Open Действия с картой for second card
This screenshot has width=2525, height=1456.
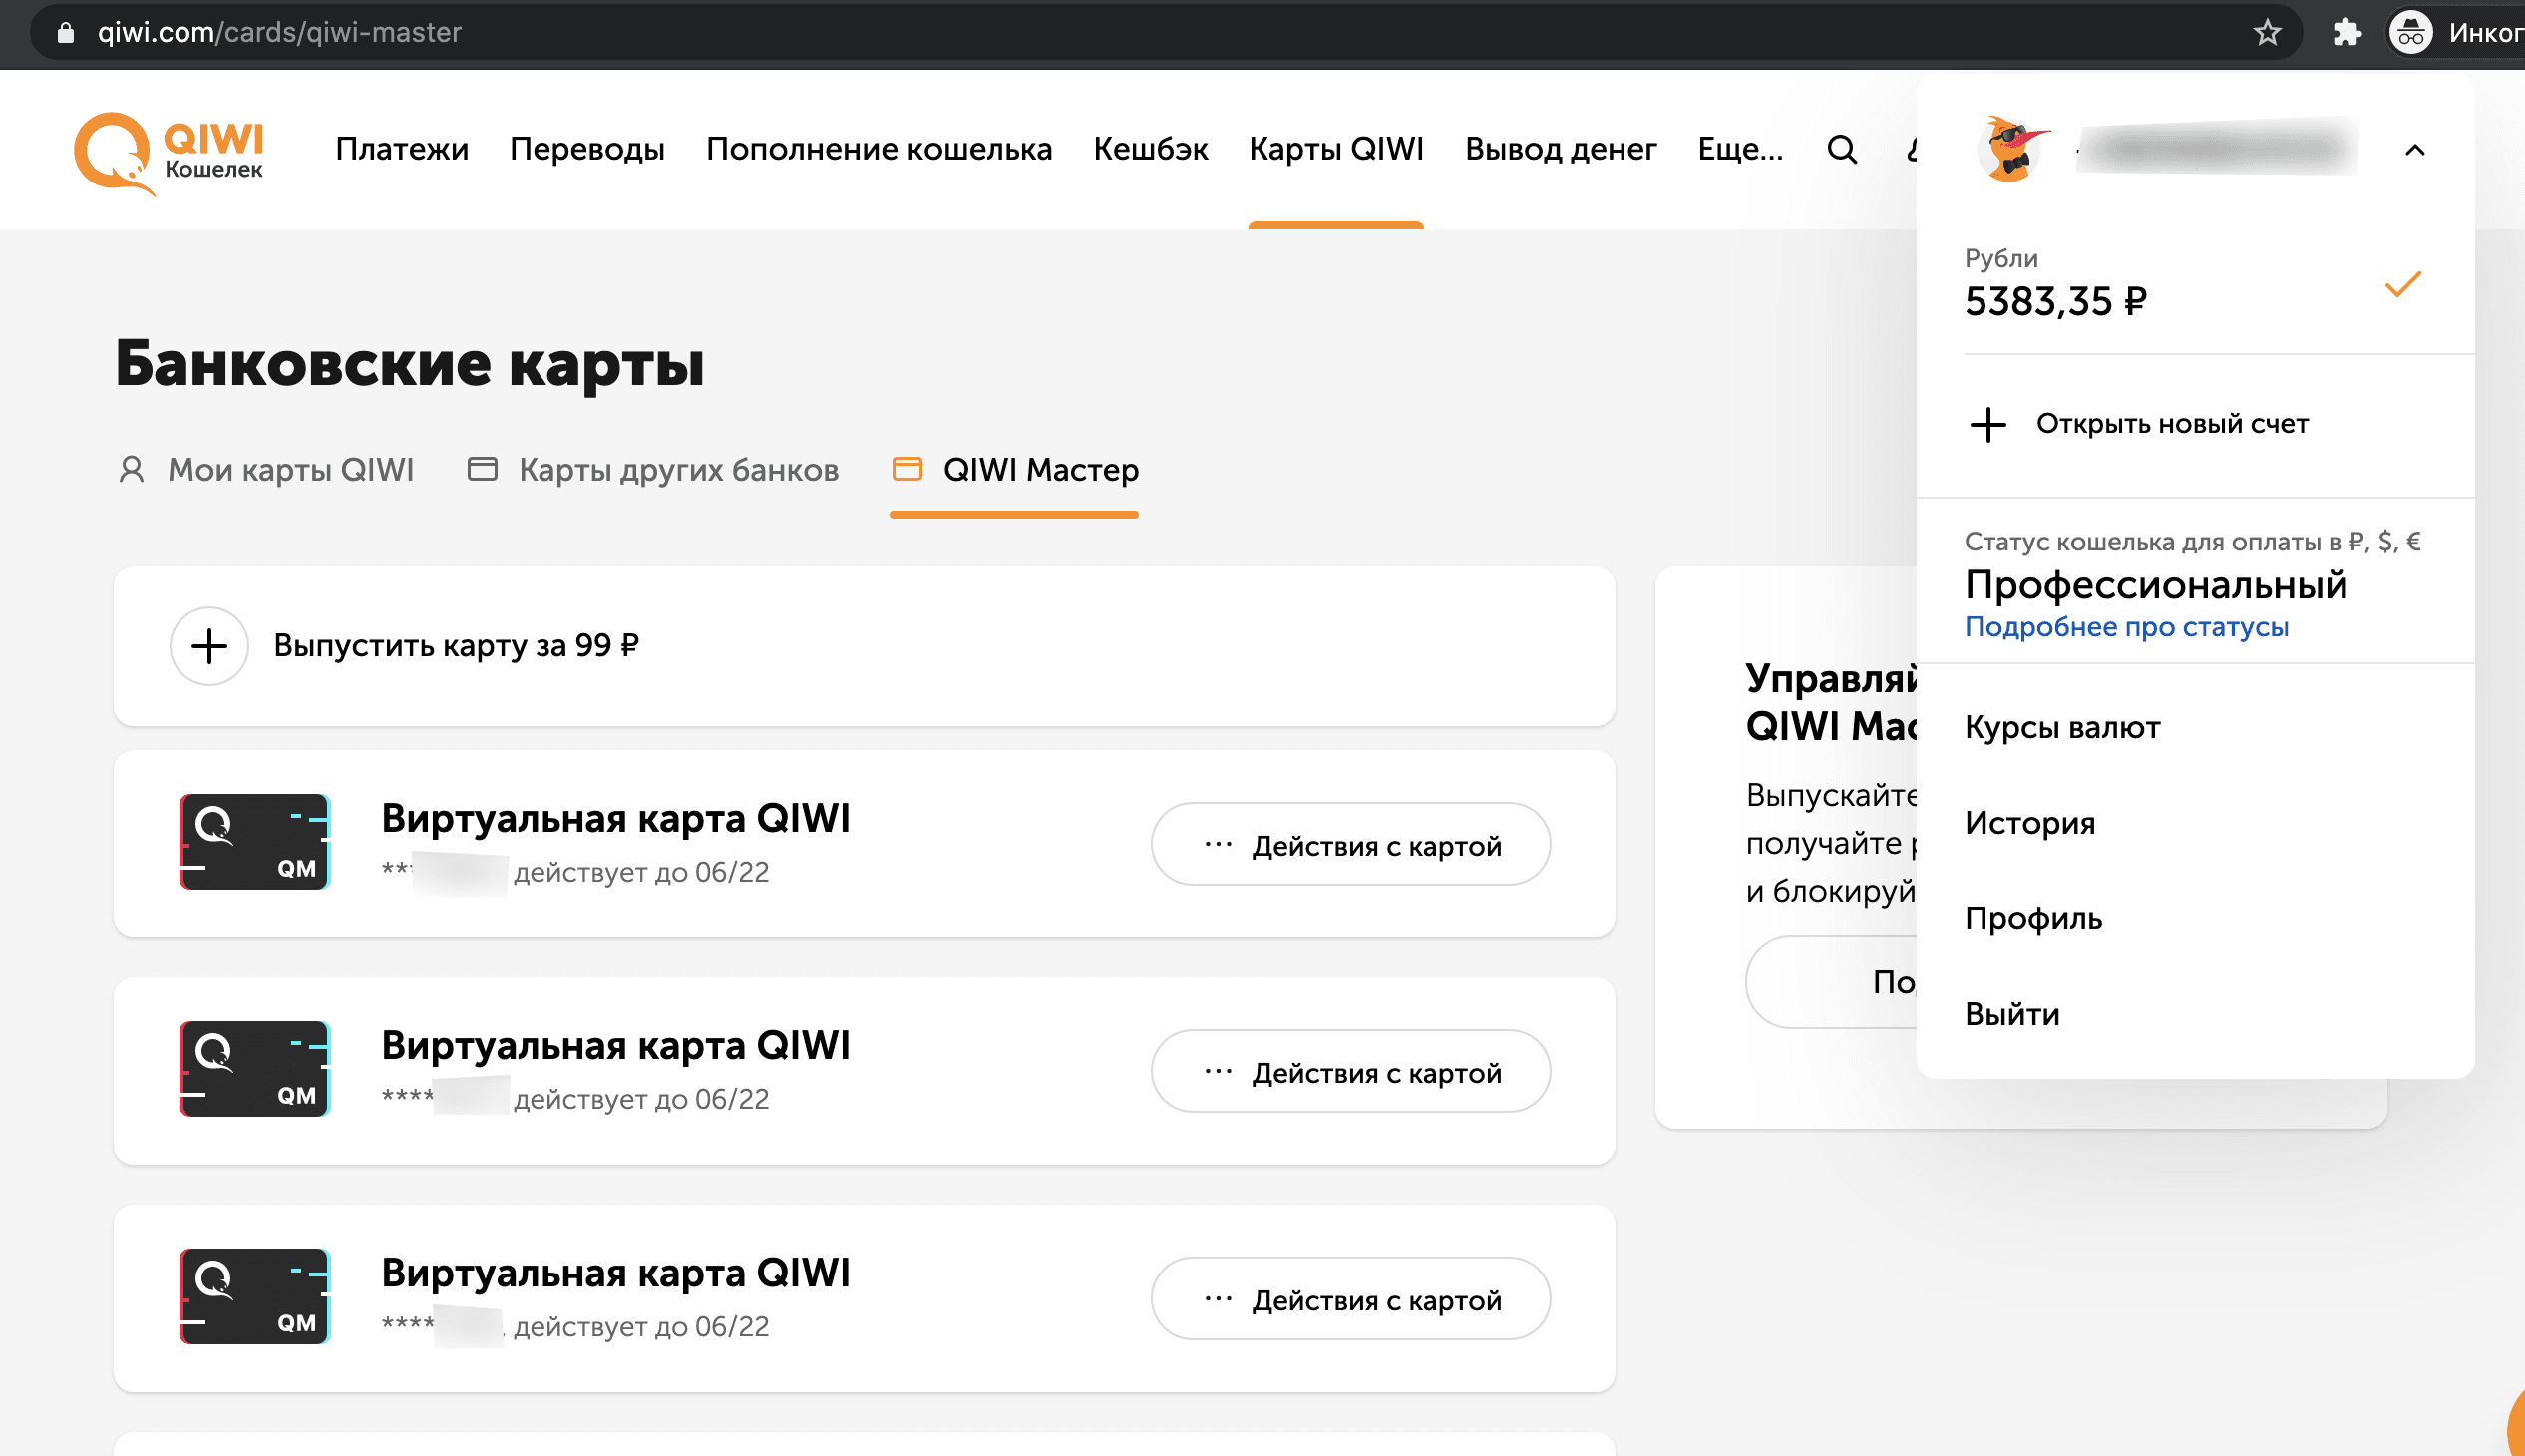1351,1072
